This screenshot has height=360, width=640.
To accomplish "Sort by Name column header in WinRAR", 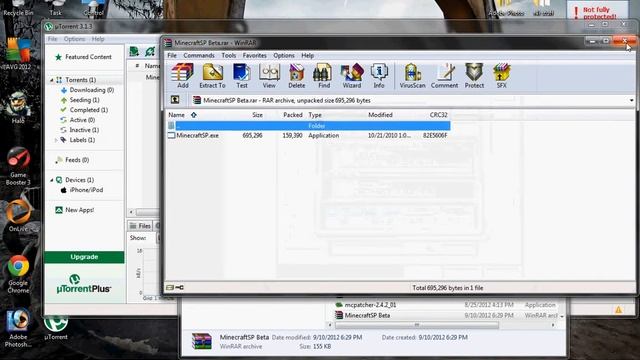I will 176,115.
